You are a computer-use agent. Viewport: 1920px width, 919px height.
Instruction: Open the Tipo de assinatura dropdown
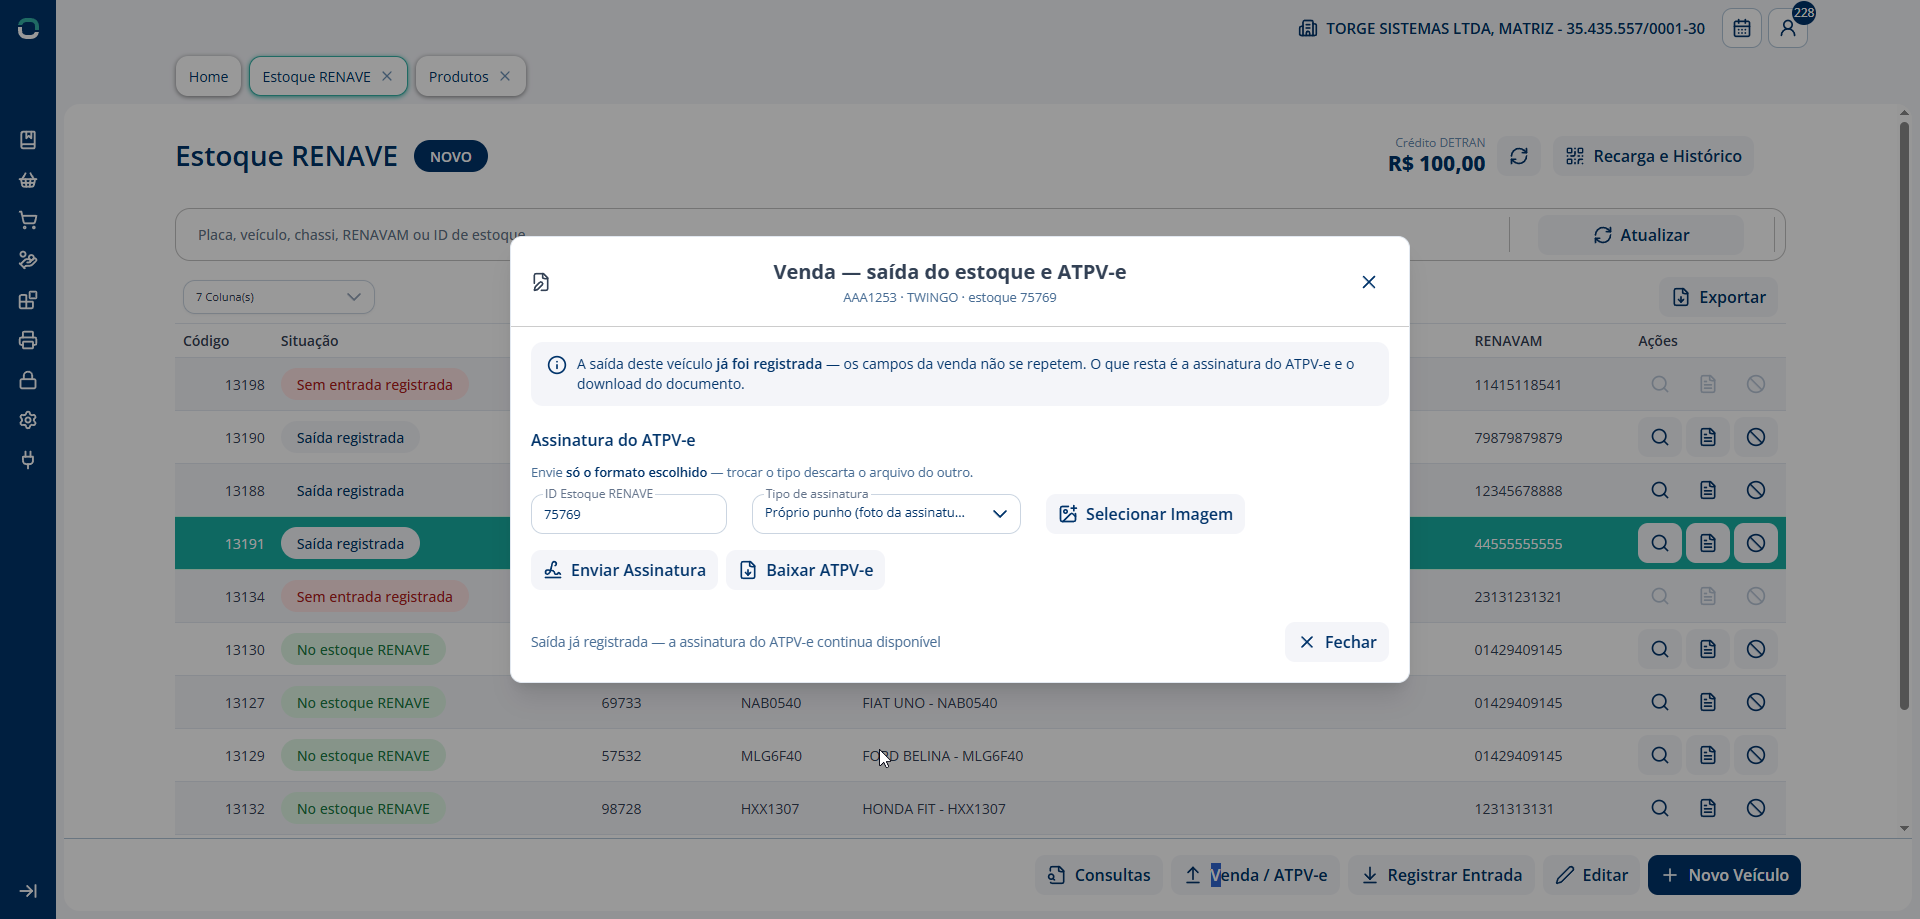point(886,514)
